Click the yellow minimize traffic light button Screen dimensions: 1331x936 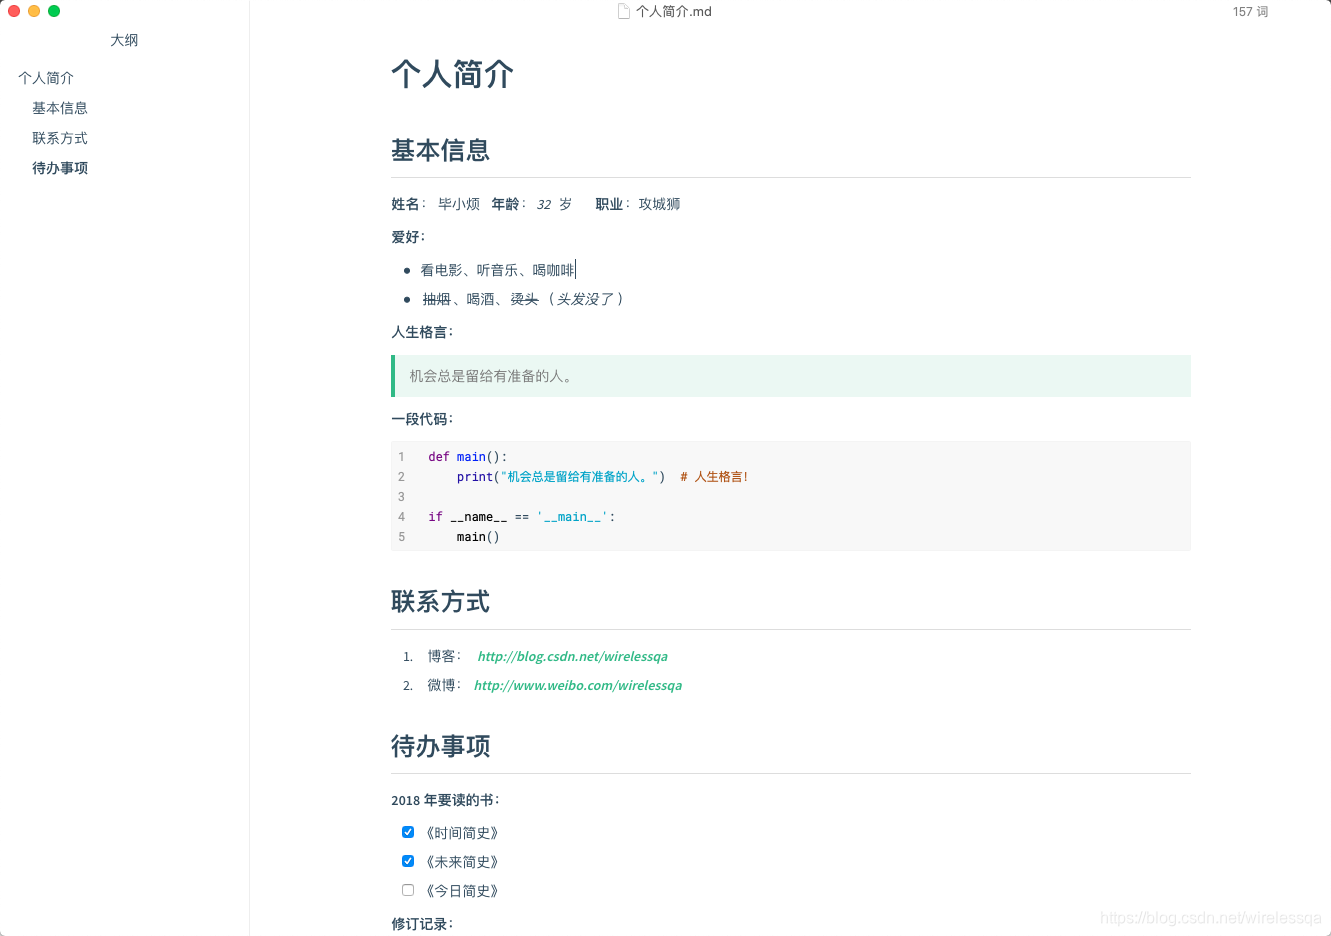coord(32,11)
